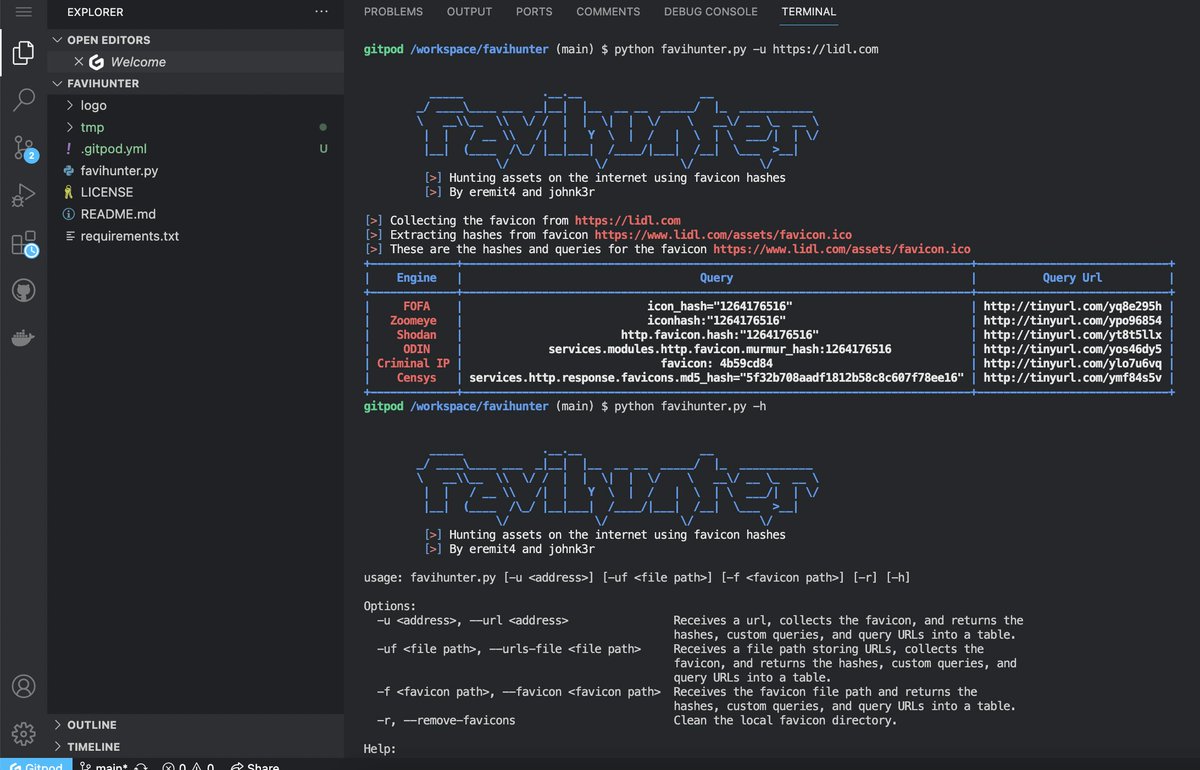1200x770 pixels.
Task: Click the ODIN engine cell
Action: pos(416,349)
